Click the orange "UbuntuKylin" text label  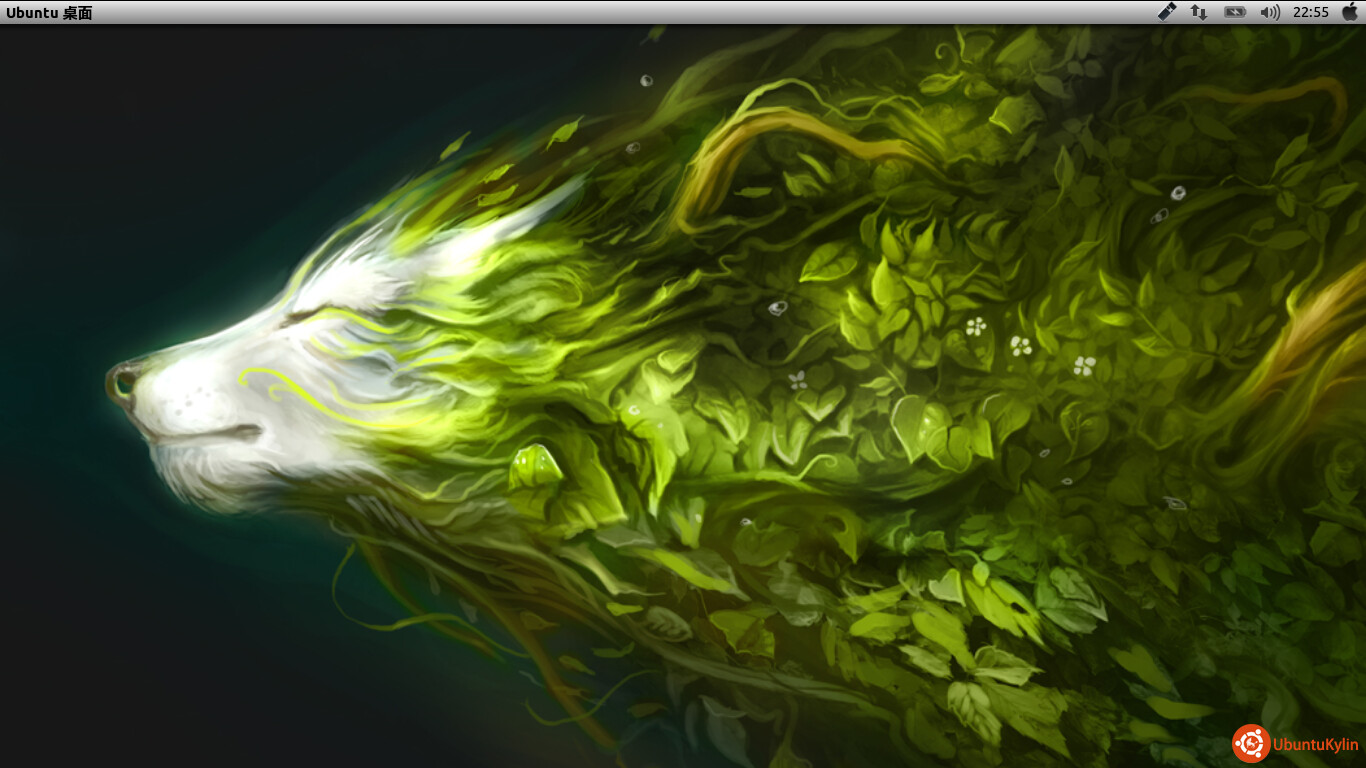point(1315,745)
